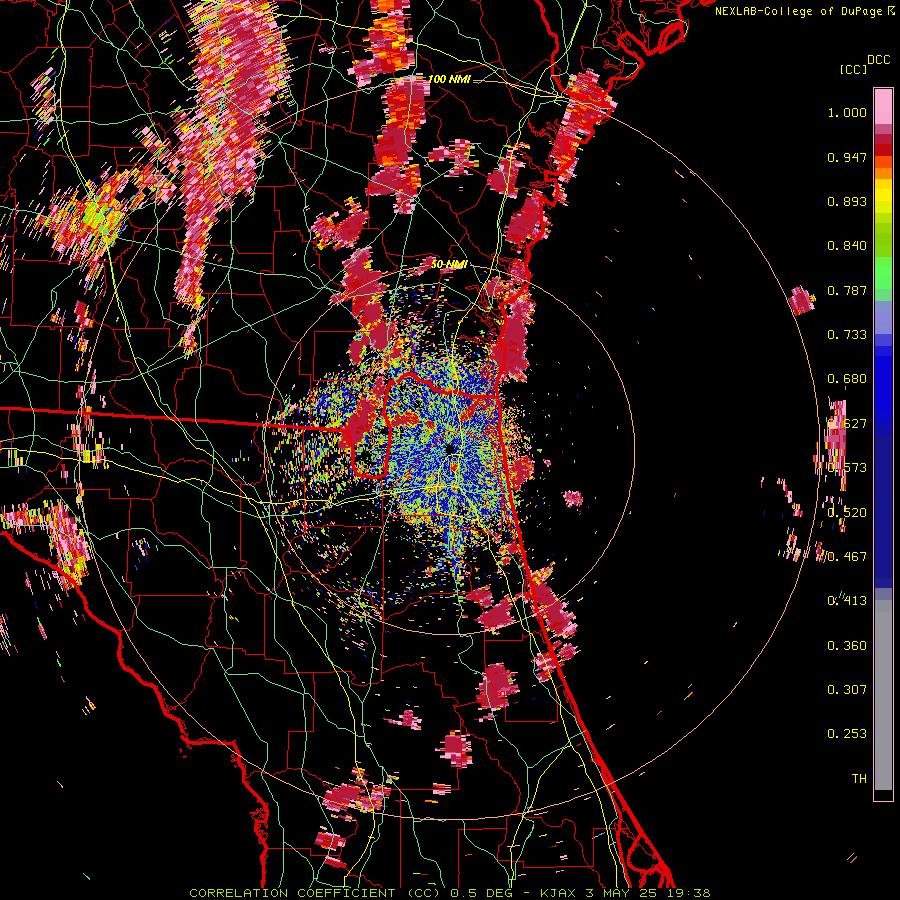Click the 50 NMI range ring label
This screenshot has width=900, height=900.
(449, 264)
